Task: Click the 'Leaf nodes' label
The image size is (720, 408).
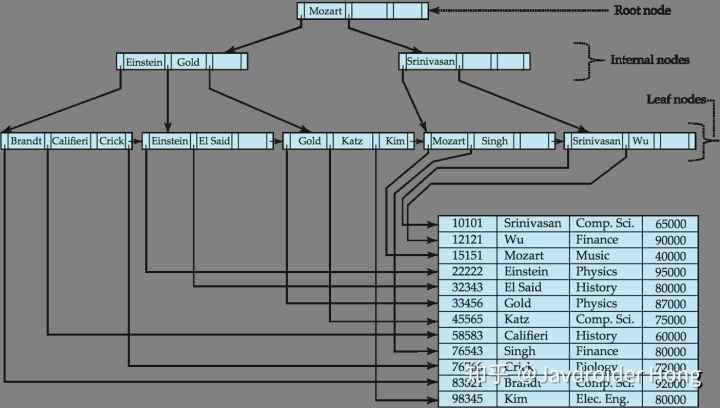Action: tap(676, 99)
